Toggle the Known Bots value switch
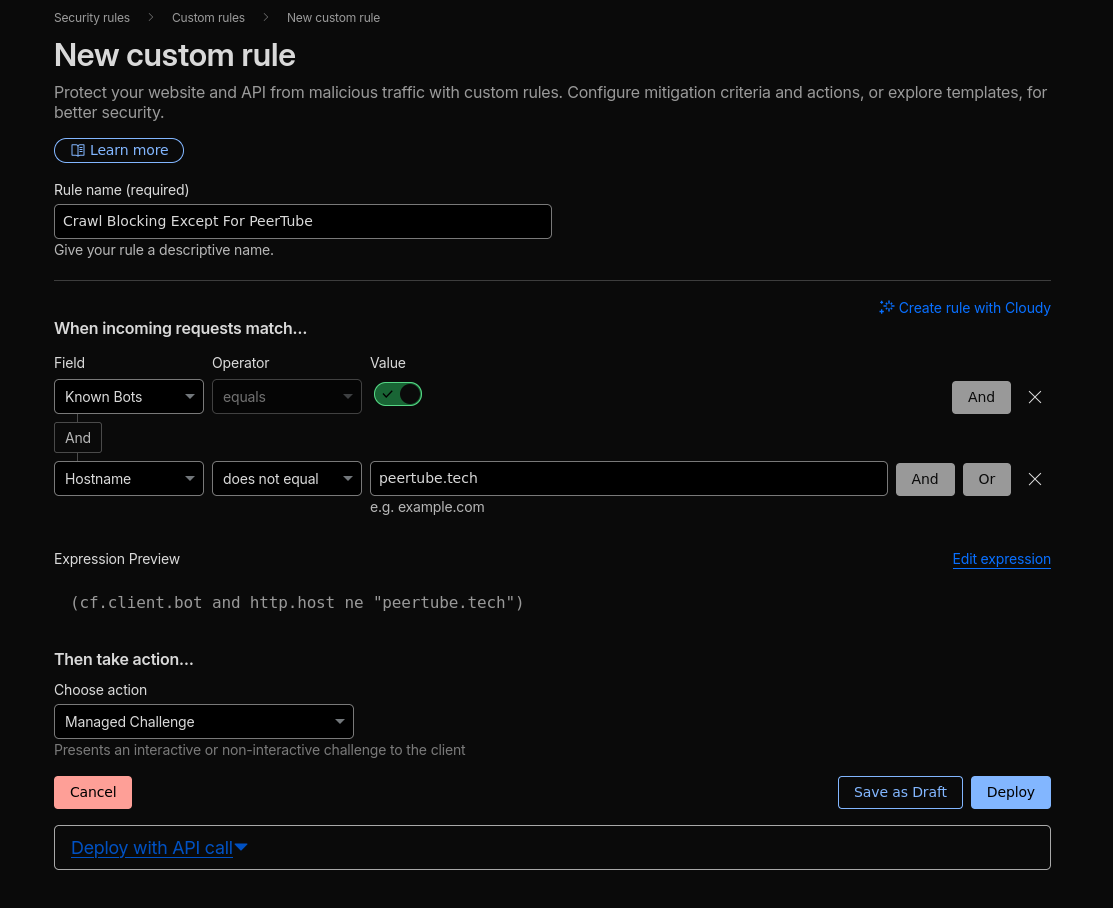The height and width of the screenshot is (908, 1113). pyautogui.click(x=398, y=394)
